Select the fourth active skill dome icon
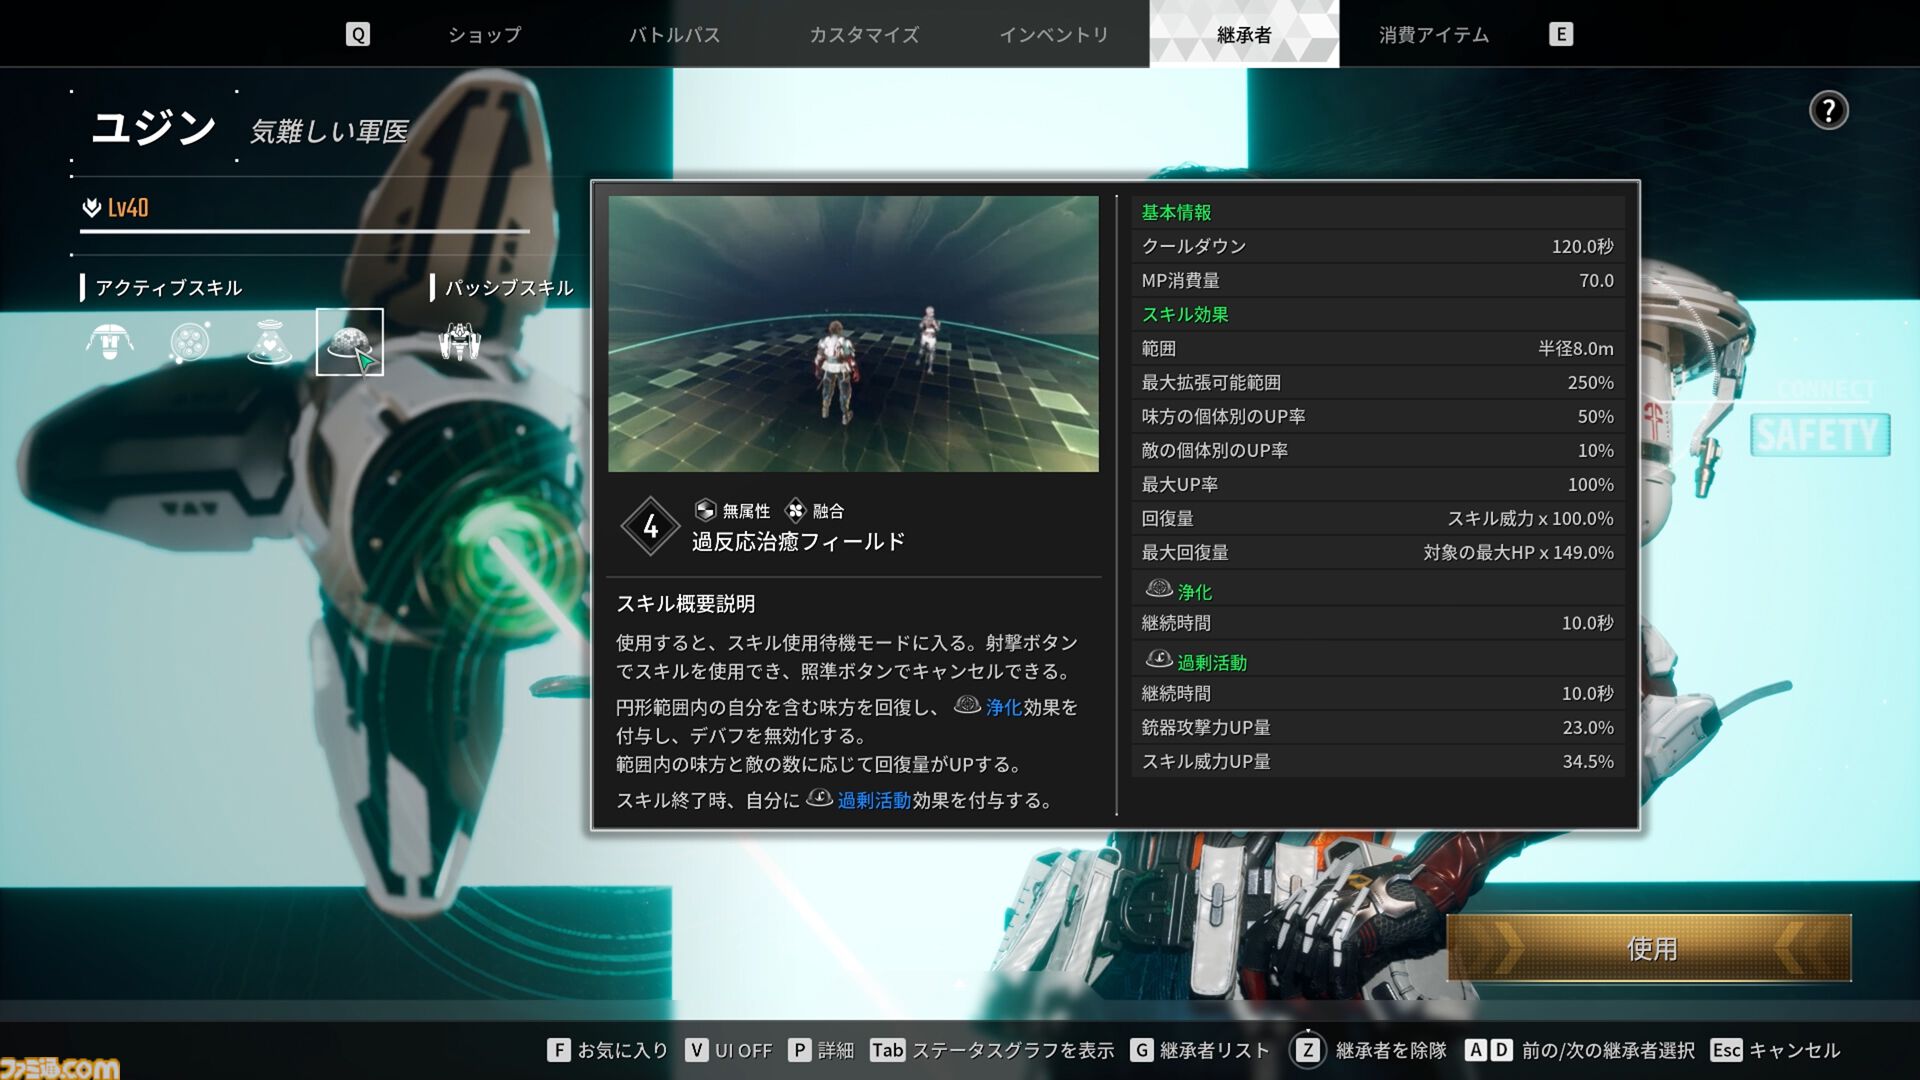The image size is (1920, 1080). (x=349, y=342)
